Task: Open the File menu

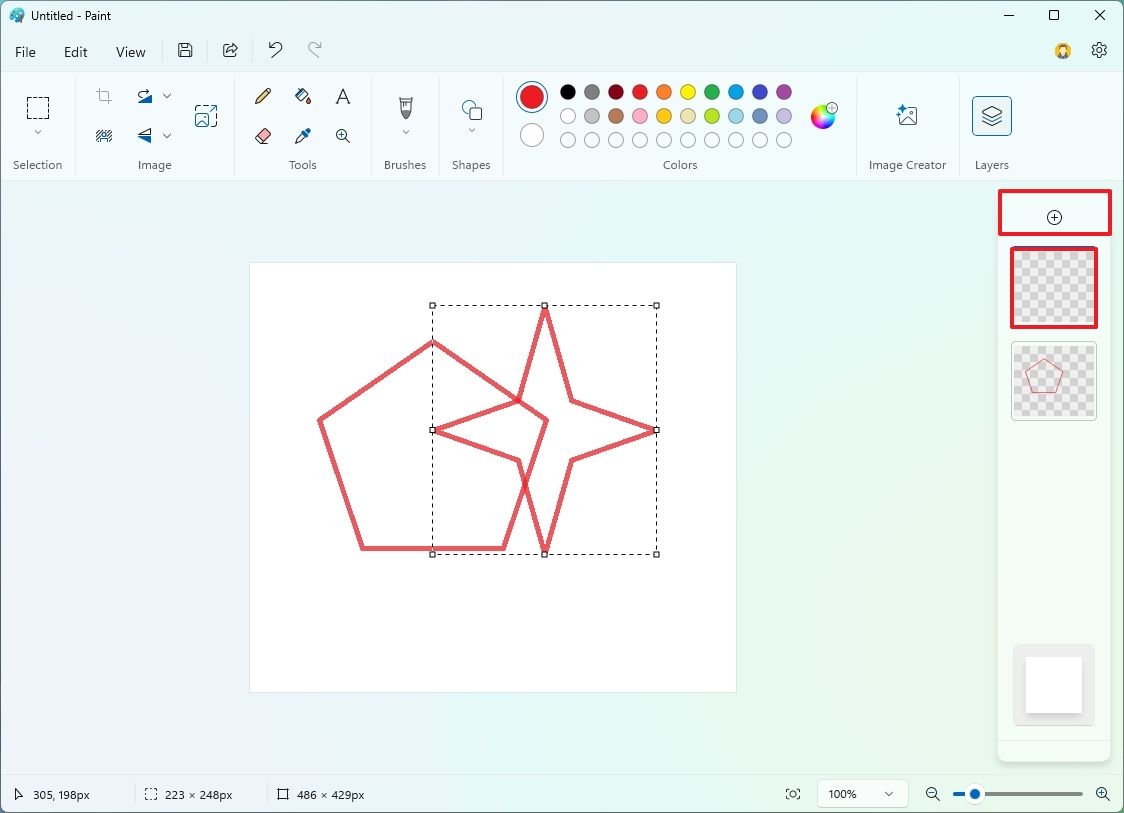Action: click(25, 51)
